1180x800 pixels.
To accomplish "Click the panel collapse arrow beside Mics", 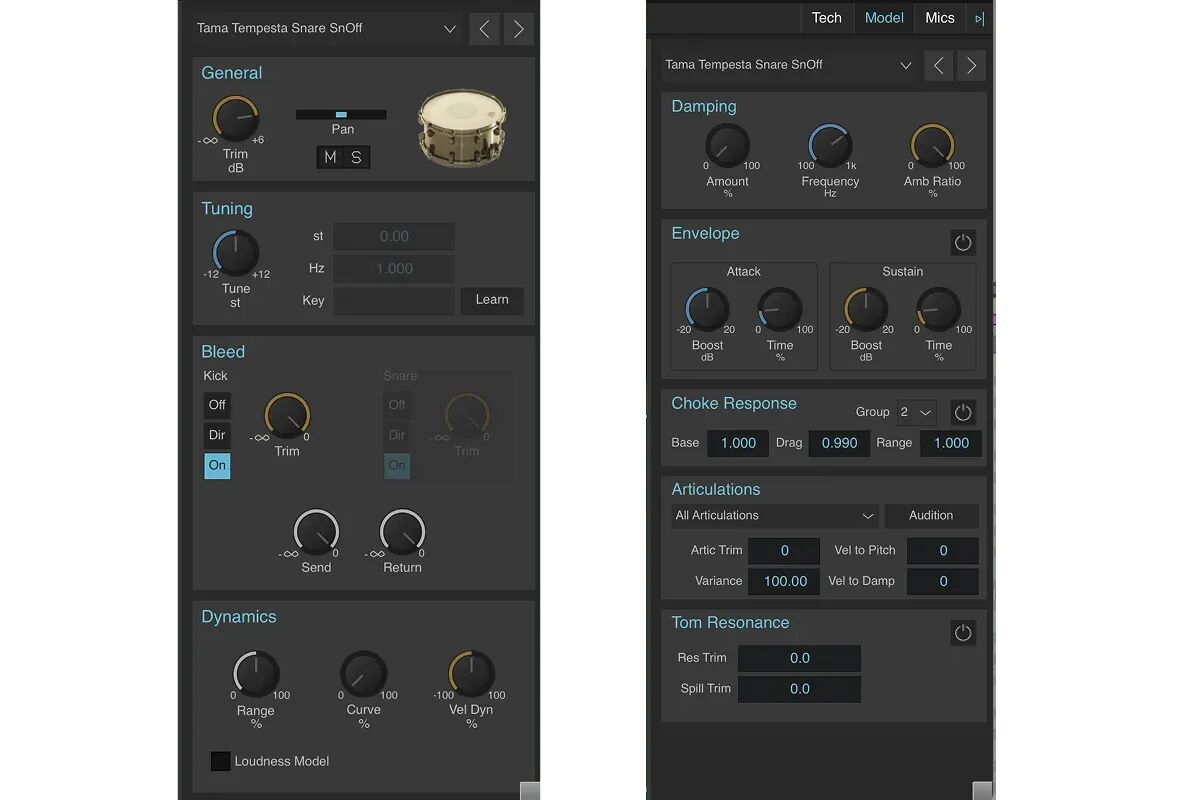I will 979,18.
